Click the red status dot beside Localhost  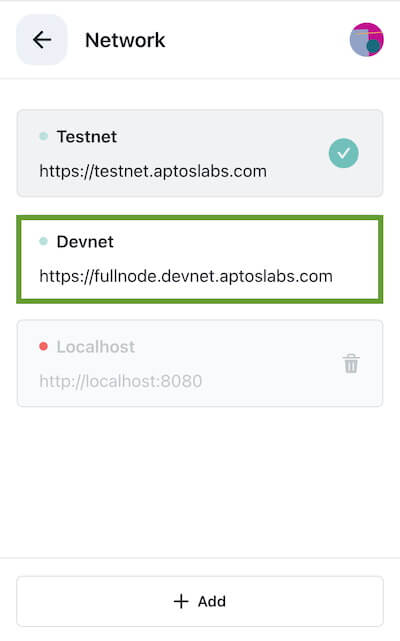coord(43,347)
